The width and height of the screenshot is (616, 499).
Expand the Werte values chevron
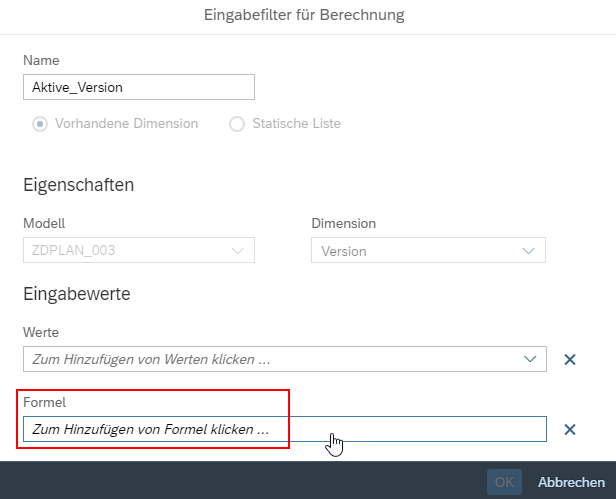pyautogui.click(x=530, y=359)
